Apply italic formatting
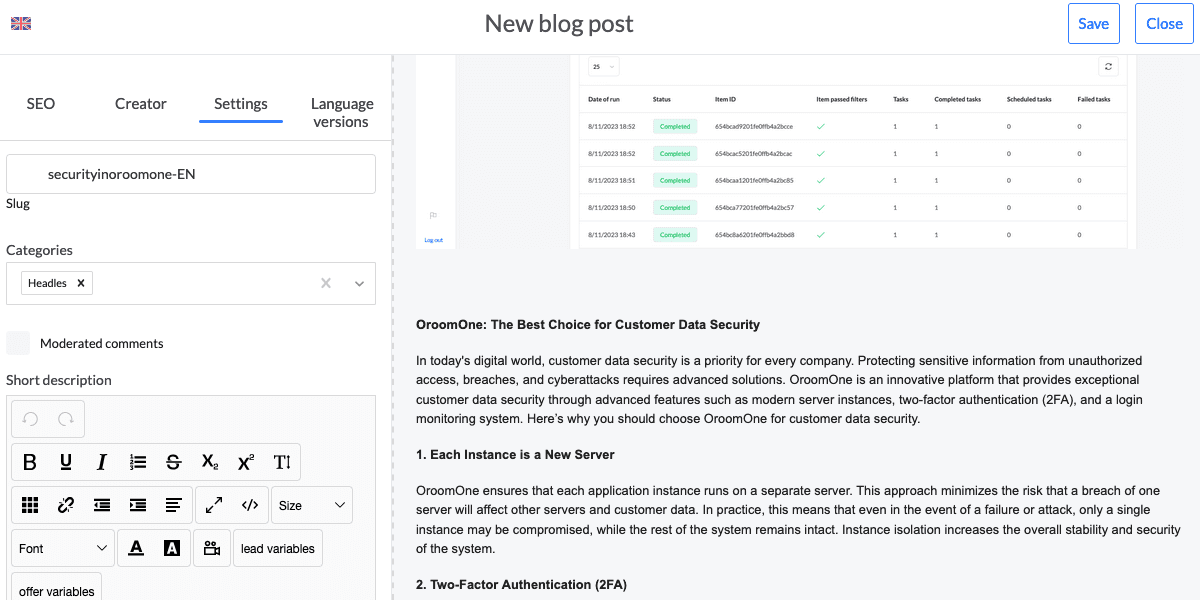 (102, 462)
